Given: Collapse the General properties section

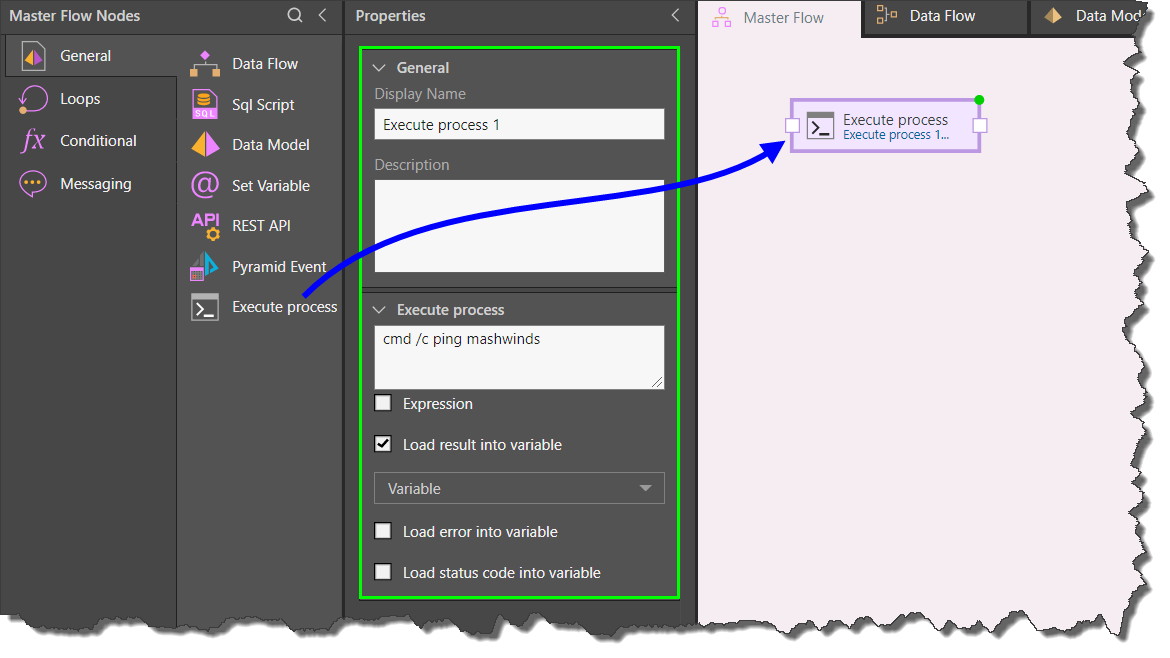Looking at the screenshot, I should coord(379,68).
